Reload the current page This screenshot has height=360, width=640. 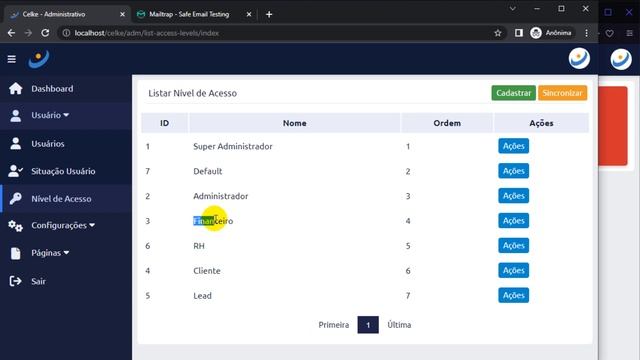(x=45, y=33)
